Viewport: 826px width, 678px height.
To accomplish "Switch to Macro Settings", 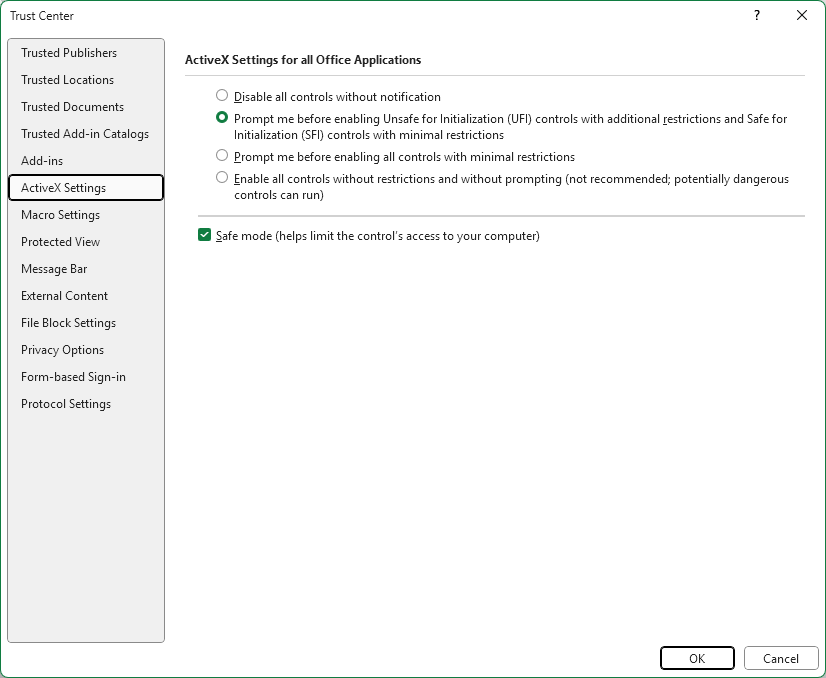I will pos(60,214).
